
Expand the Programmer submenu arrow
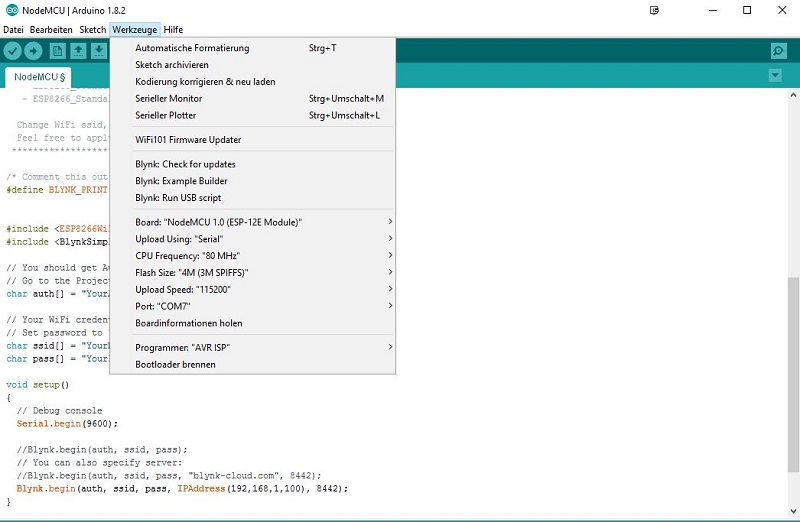tap(390, 347)
